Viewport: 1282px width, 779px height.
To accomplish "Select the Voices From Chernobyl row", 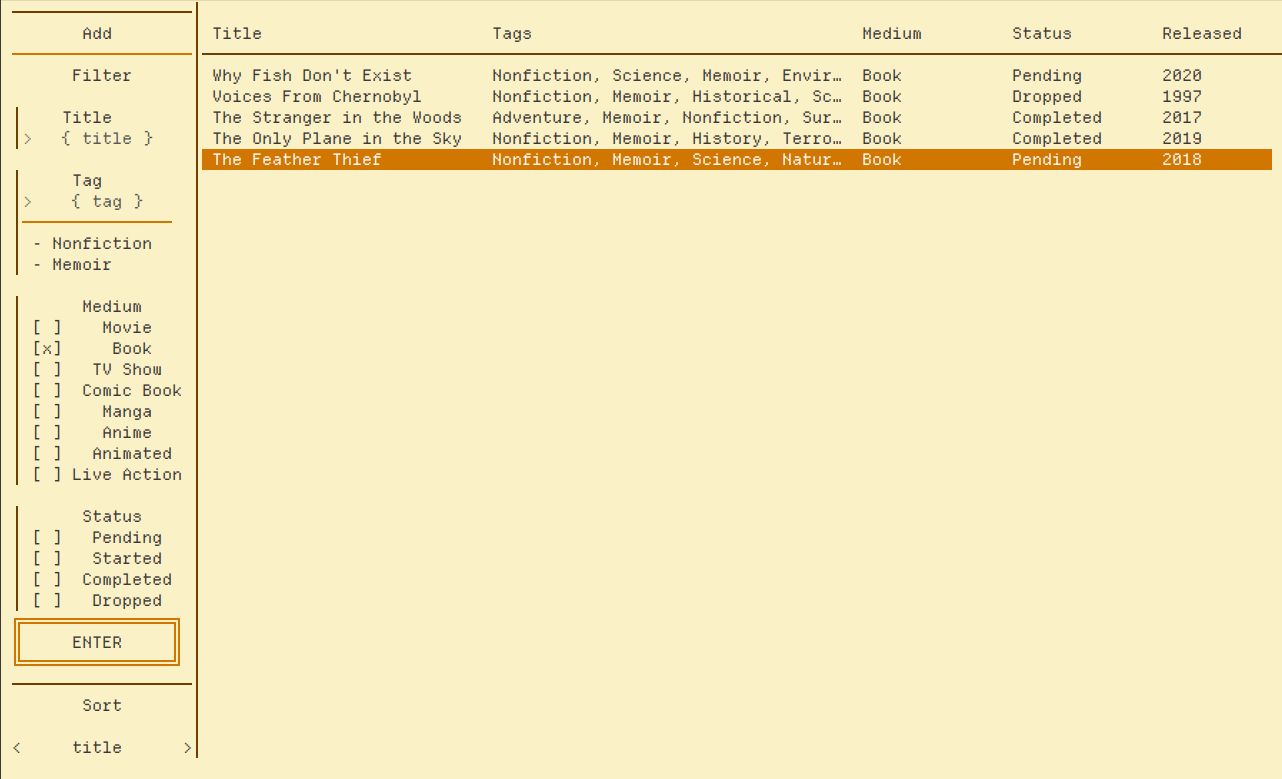I will click(x=737, y=96).
